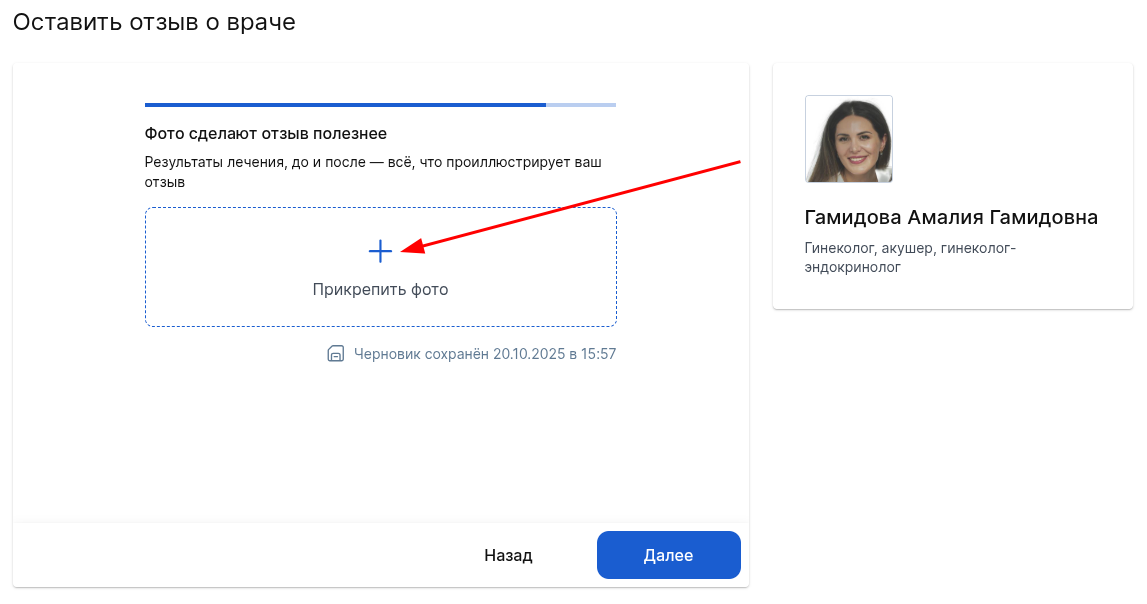Click the empty form area below the draft notice
Screen dimensions: 1147x604
[380, 440]
